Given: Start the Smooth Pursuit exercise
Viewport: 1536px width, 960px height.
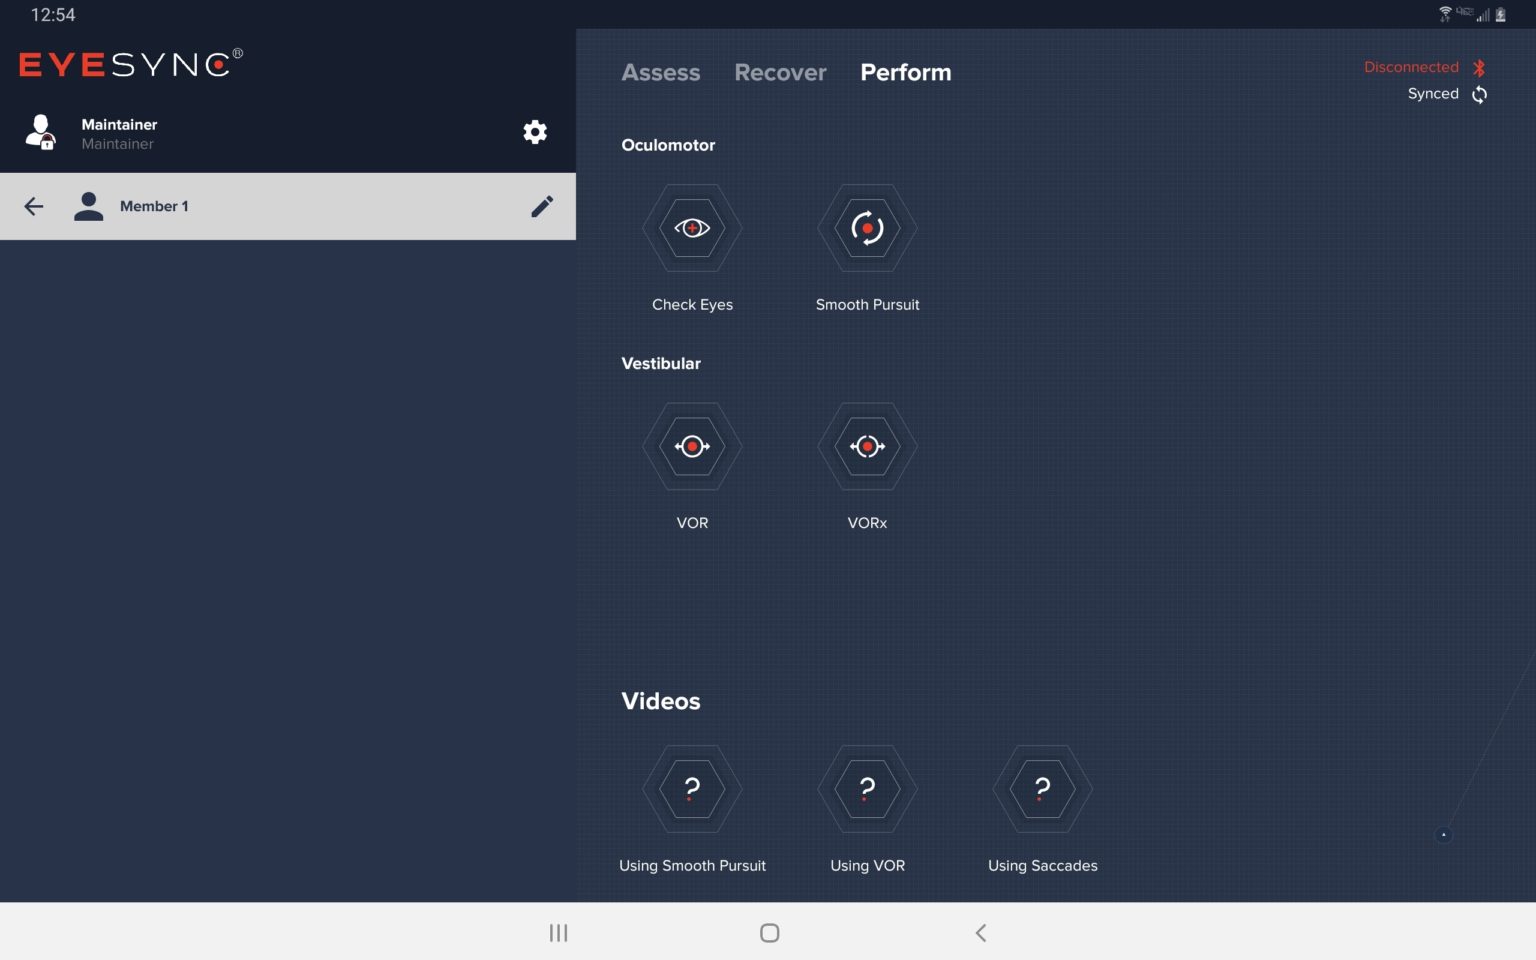Looking at the screenshot, I should click(867, 229).
